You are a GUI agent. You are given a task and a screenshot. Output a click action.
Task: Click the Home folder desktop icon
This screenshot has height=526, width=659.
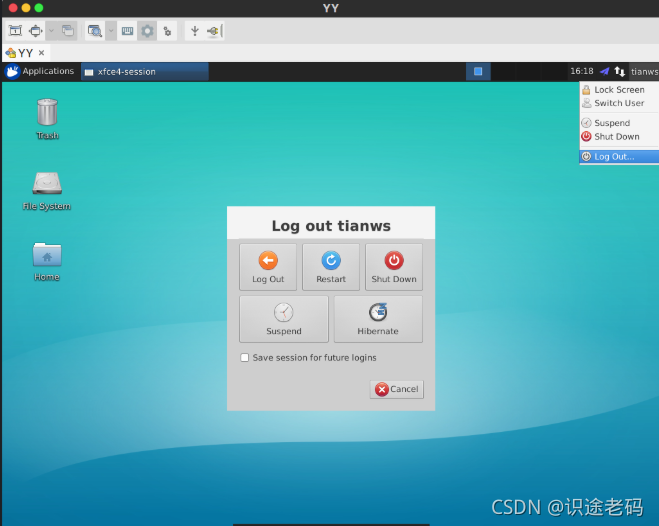point(47,261)
